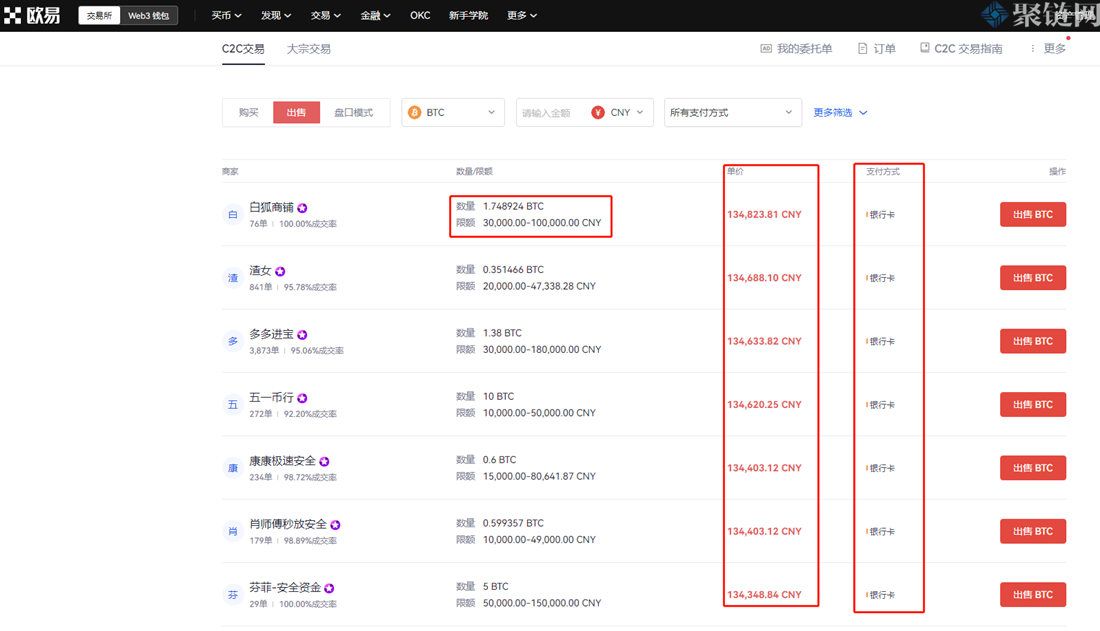Click the orange BTC coin icon
This screenshot has height=631, width=1100.
[x=415, y=112]
